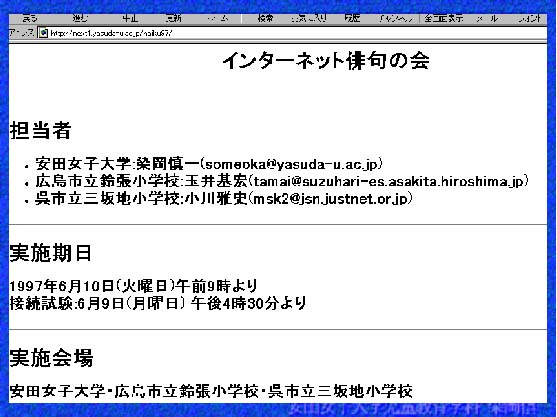Click someoka@yasuda-u.ac.jp email address
557x417 pixels.
[291, 164]
